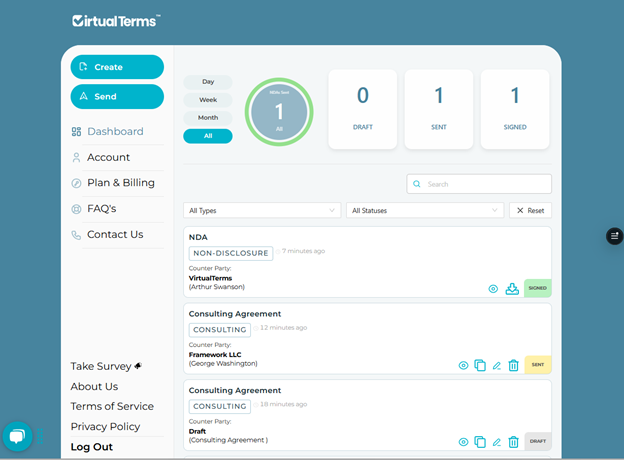Click the '7 minutes ago' timestamp
The height and width of the screenshot is (460, 624).
coord(303,251)
